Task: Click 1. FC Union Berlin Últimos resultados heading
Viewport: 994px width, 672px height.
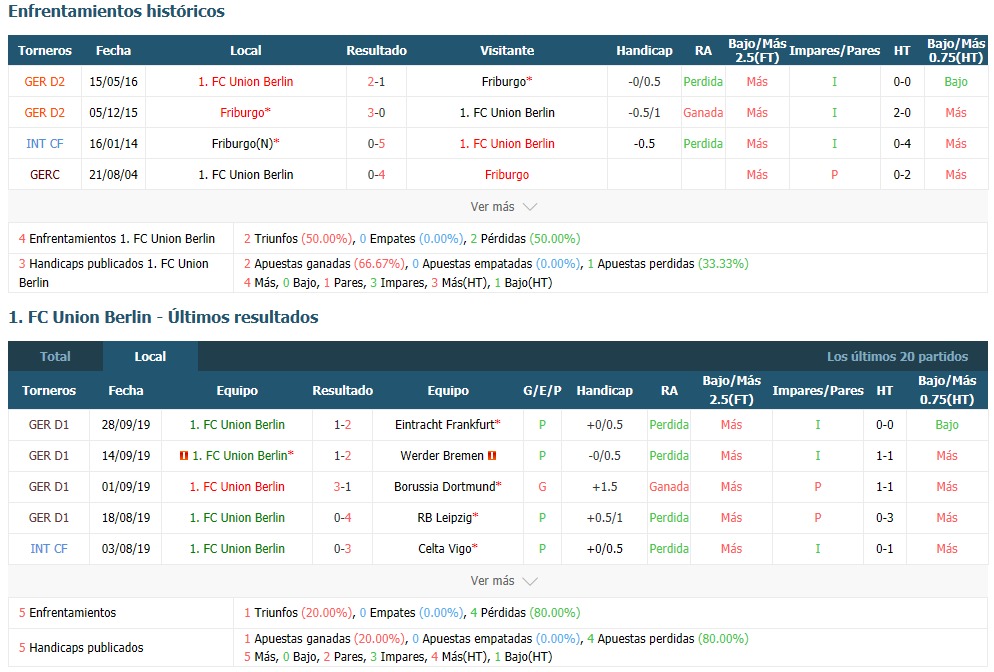Action: [x=163, y=317]
